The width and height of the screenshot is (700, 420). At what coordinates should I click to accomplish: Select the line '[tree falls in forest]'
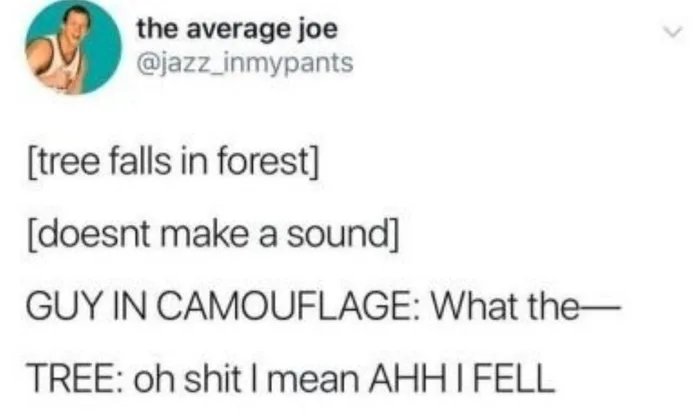click(174, 162)
